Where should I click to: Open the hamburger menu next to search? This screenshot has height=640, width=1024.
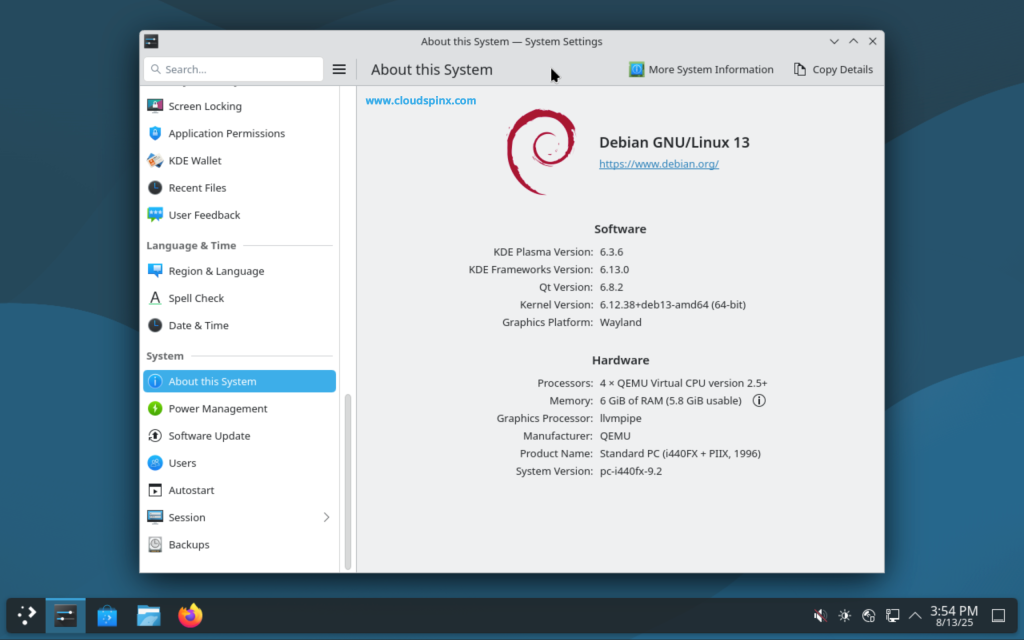(x=338, y=69)
